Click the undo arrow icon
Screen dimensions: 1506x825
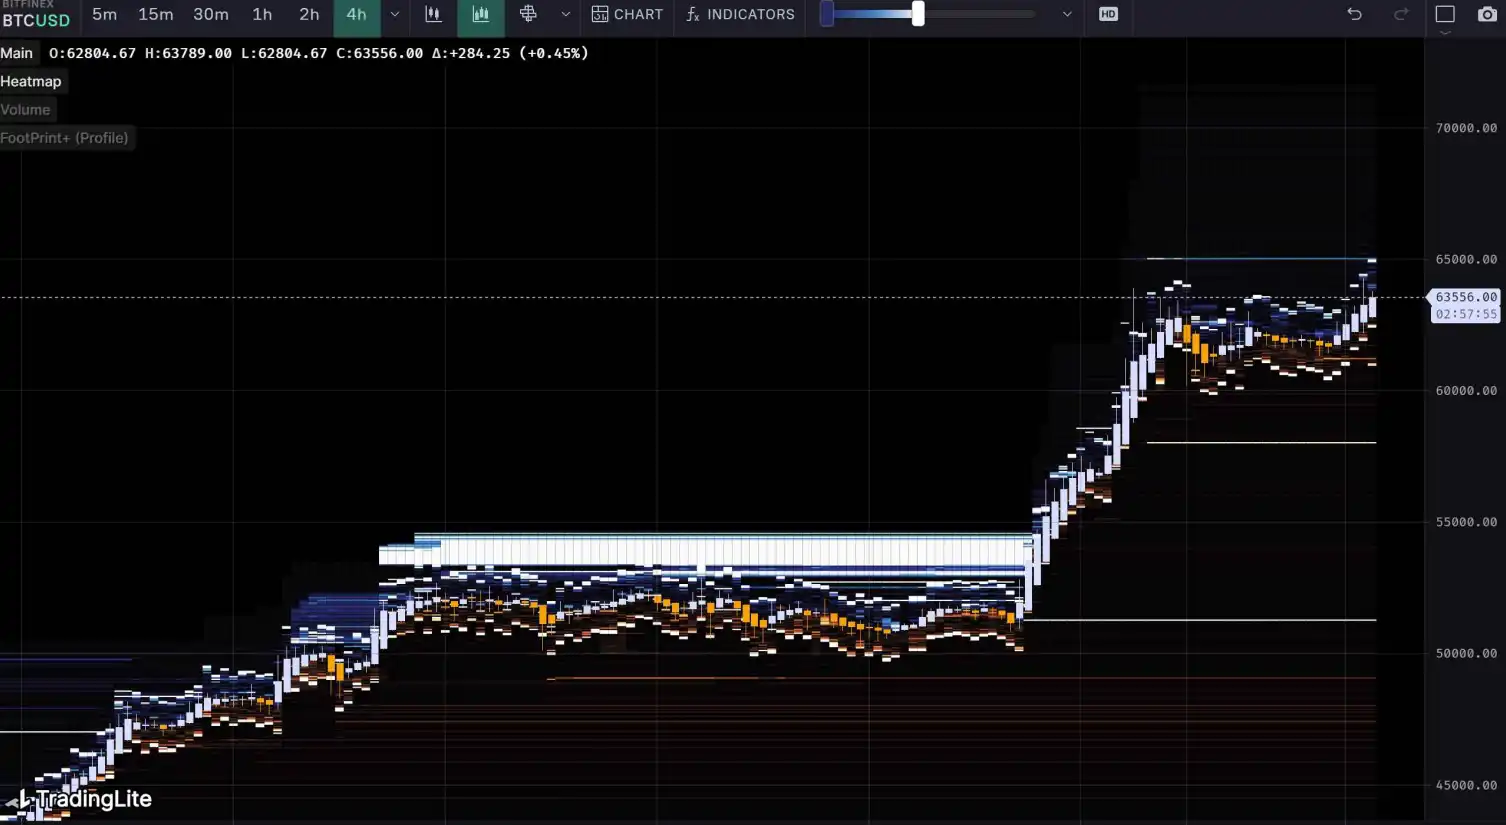pyautogui.click(x=1354, y=14)
